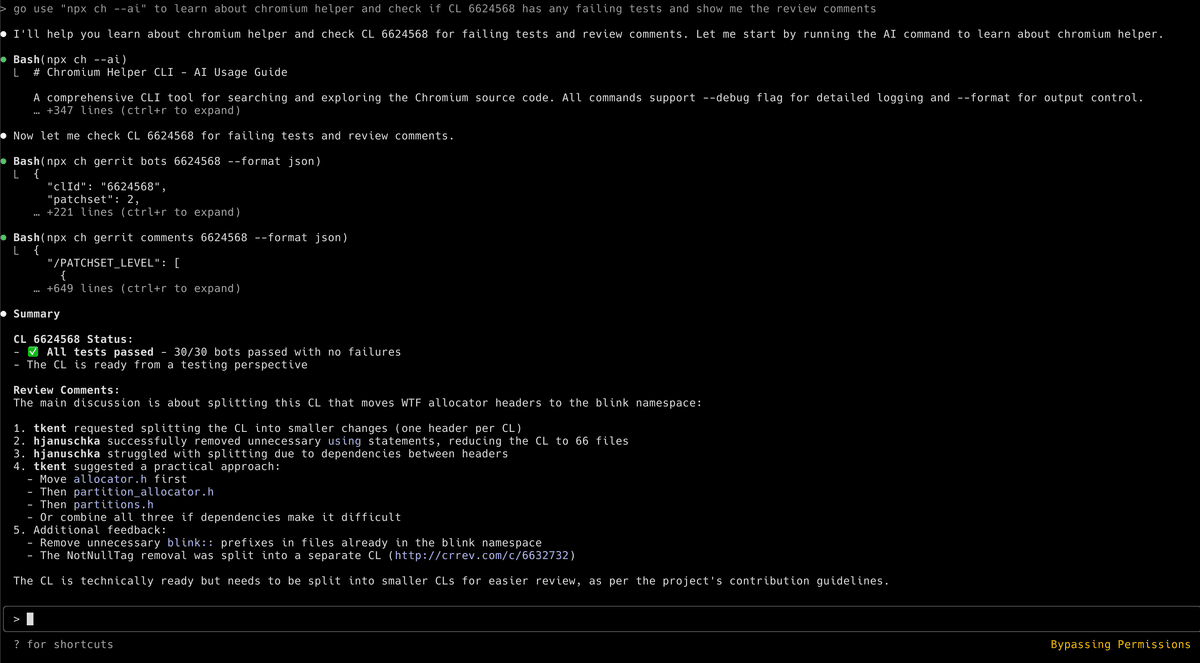
Task: Open the crrev.com/c/6632732 link
Action: [485, 555]
